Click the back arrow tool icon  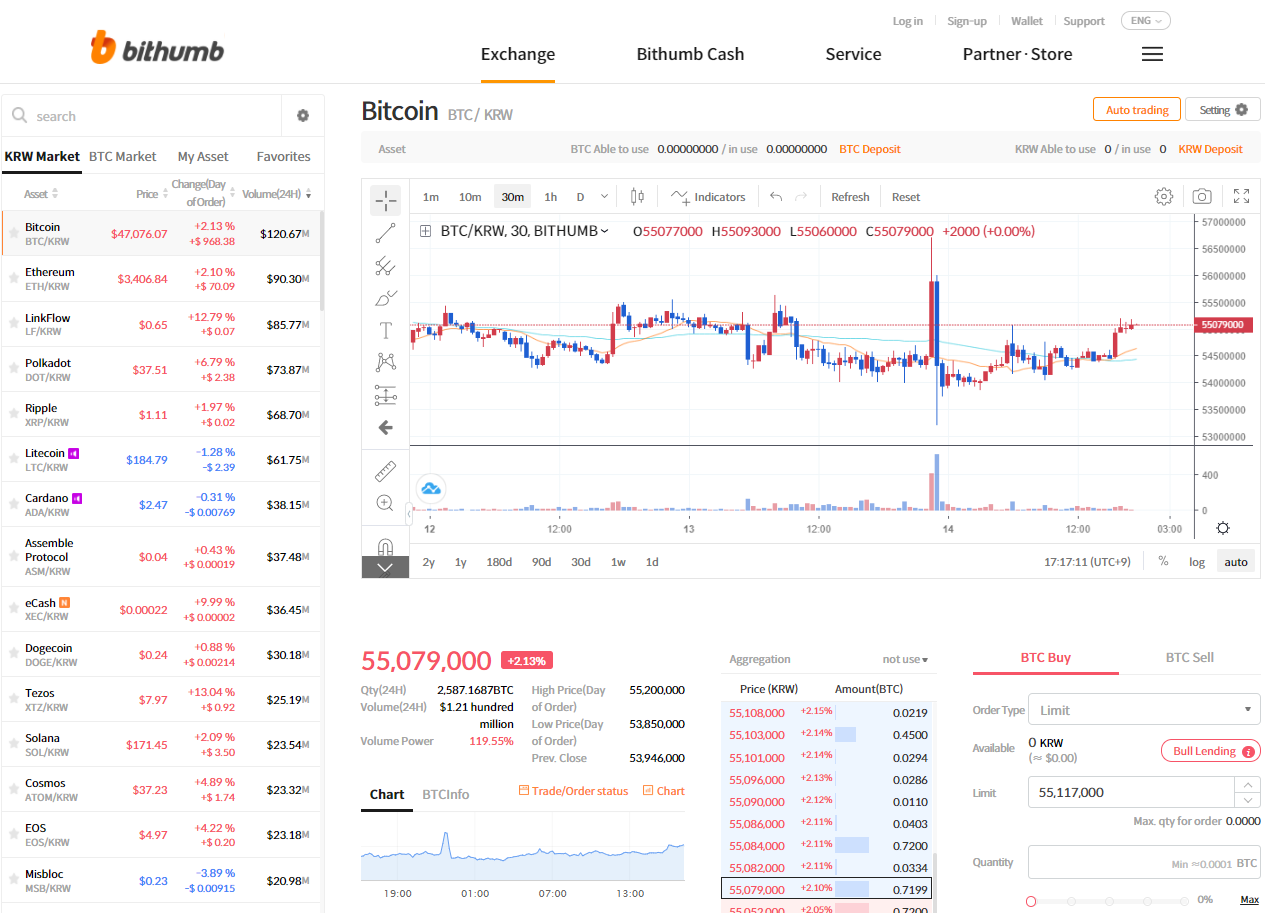point(385,428)
